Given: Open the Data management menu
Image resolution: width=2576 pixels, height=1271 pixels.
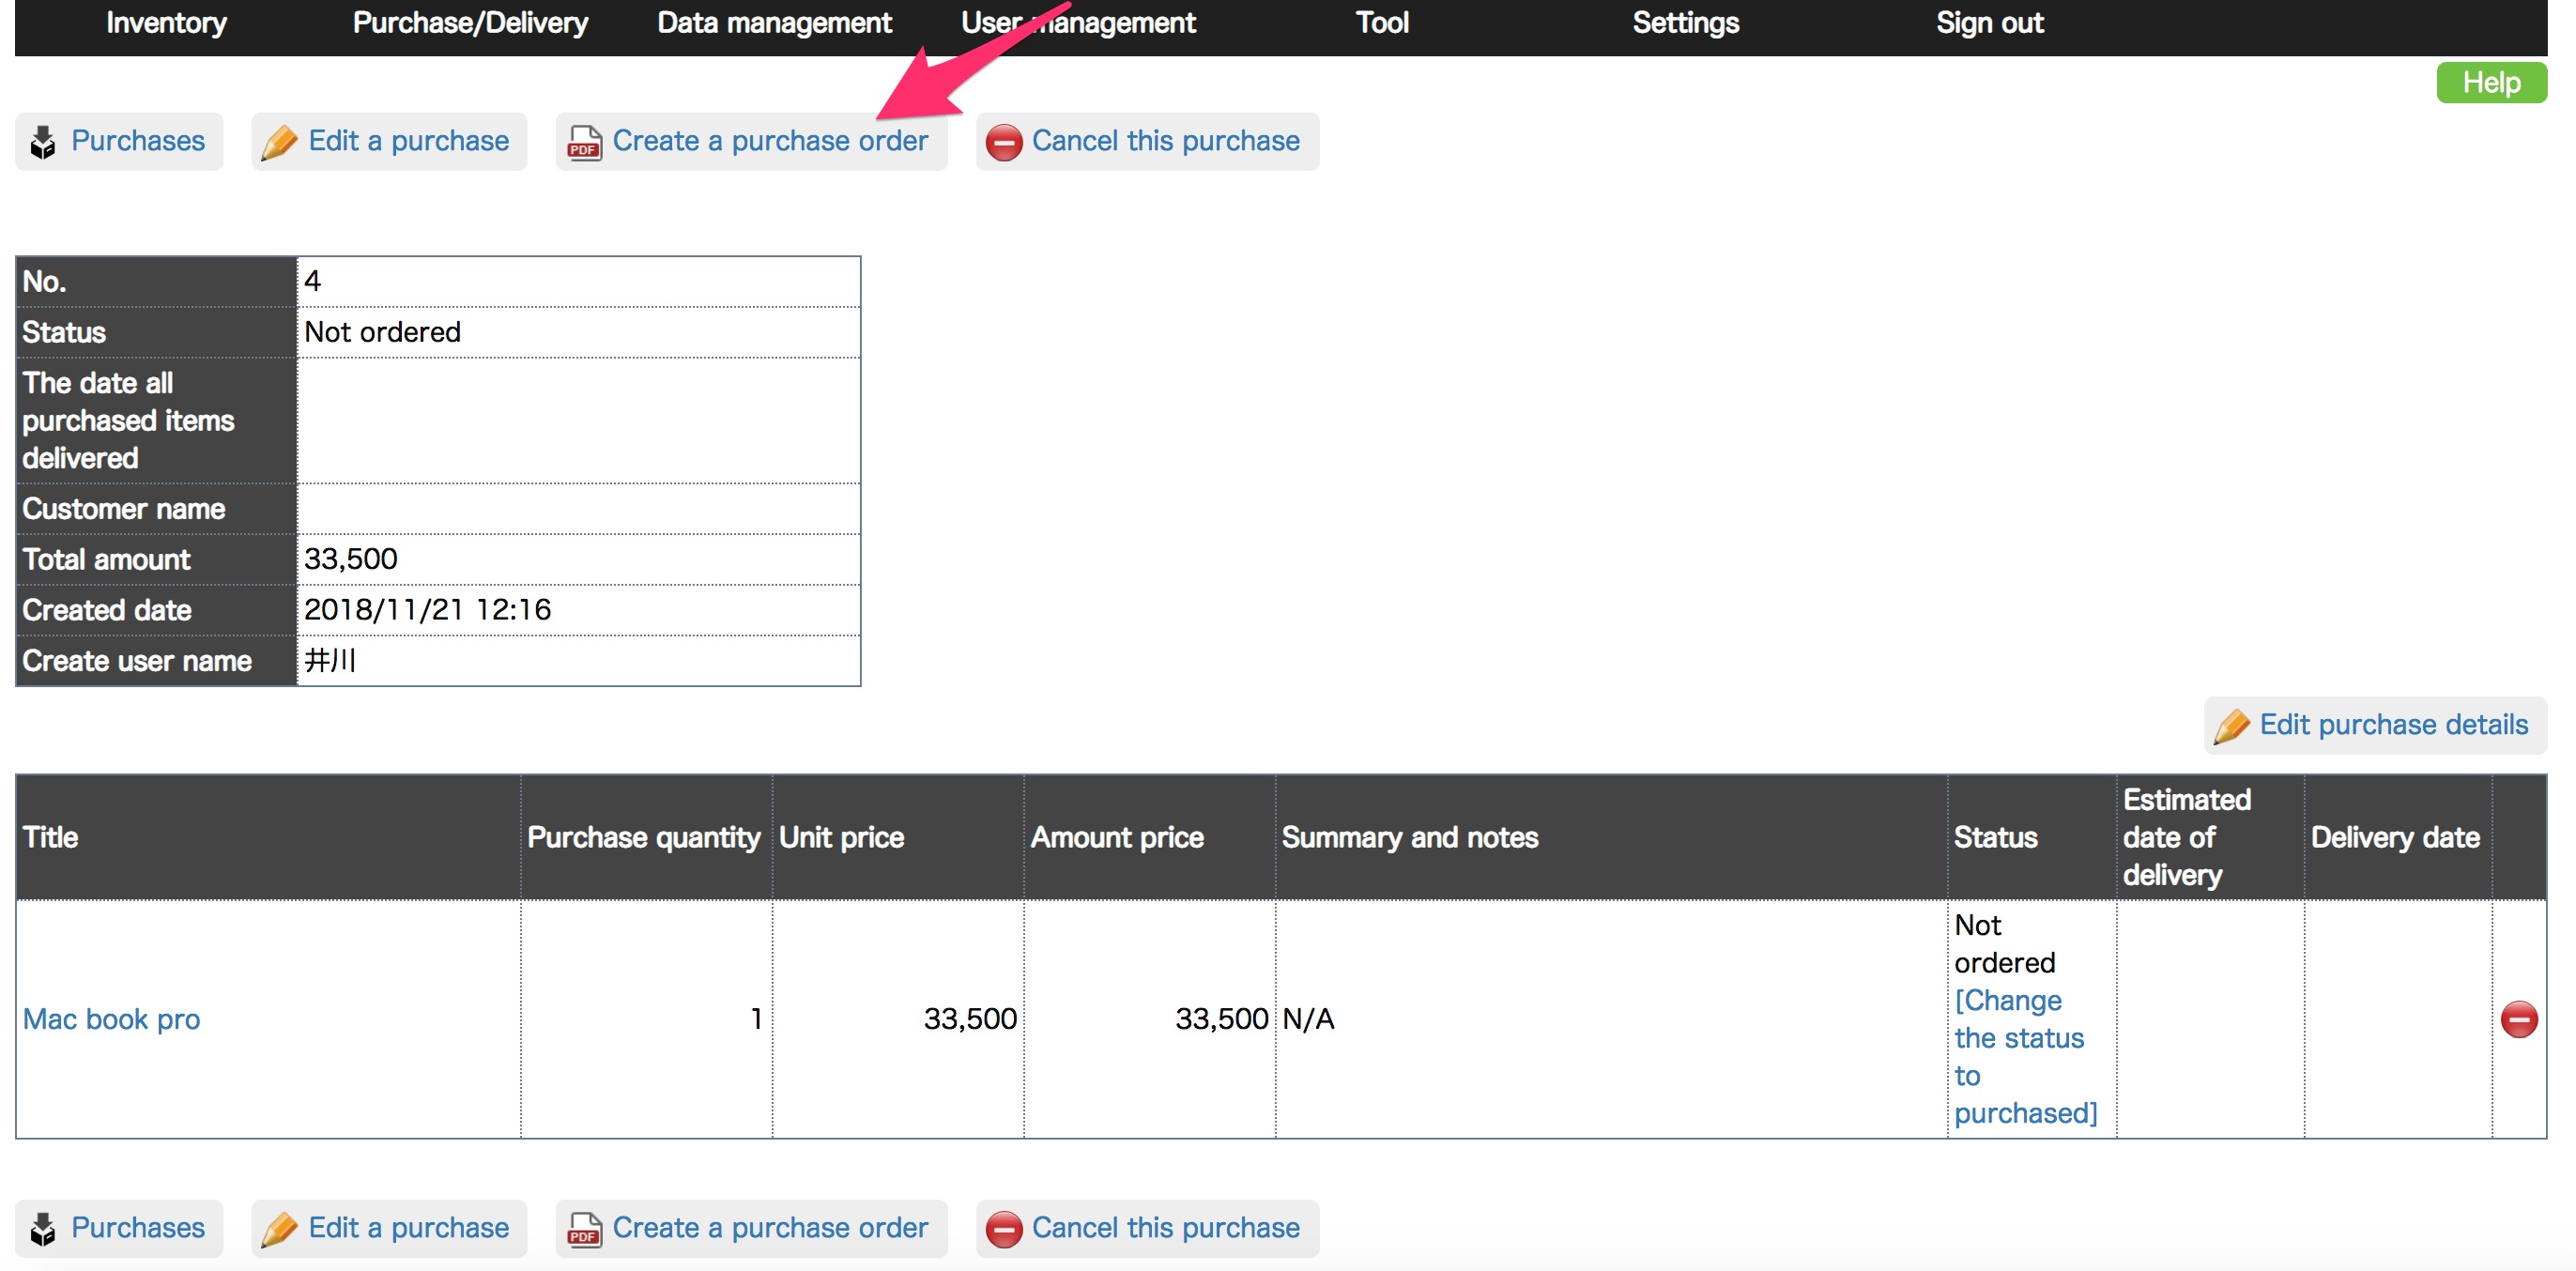Looking at the screenshot, I should click(774, 23).
